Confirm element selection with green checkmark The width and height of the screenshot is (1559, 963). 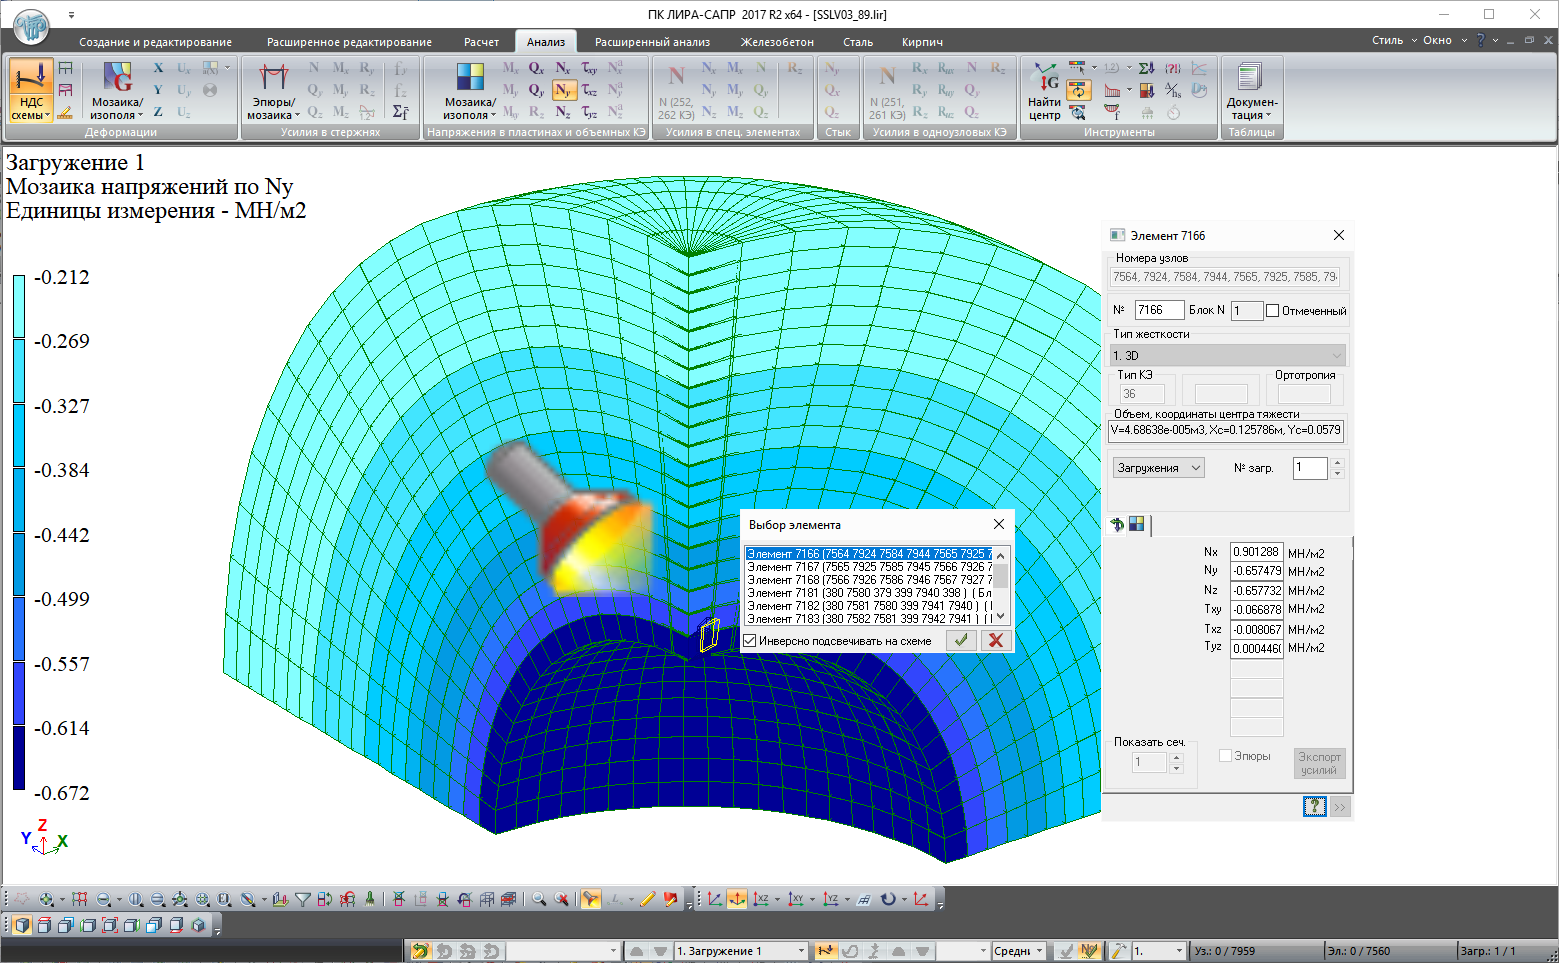pyautogui.click(x=961, y=641)
